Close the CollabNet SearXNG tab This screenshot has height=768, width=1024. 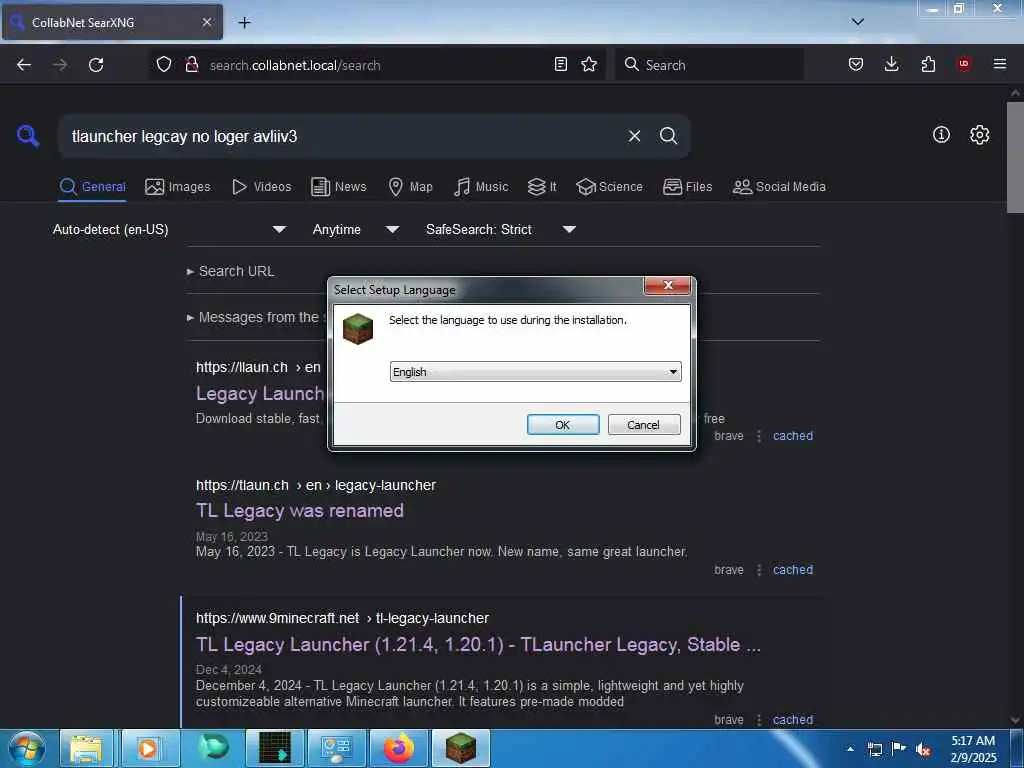(206, 22)
